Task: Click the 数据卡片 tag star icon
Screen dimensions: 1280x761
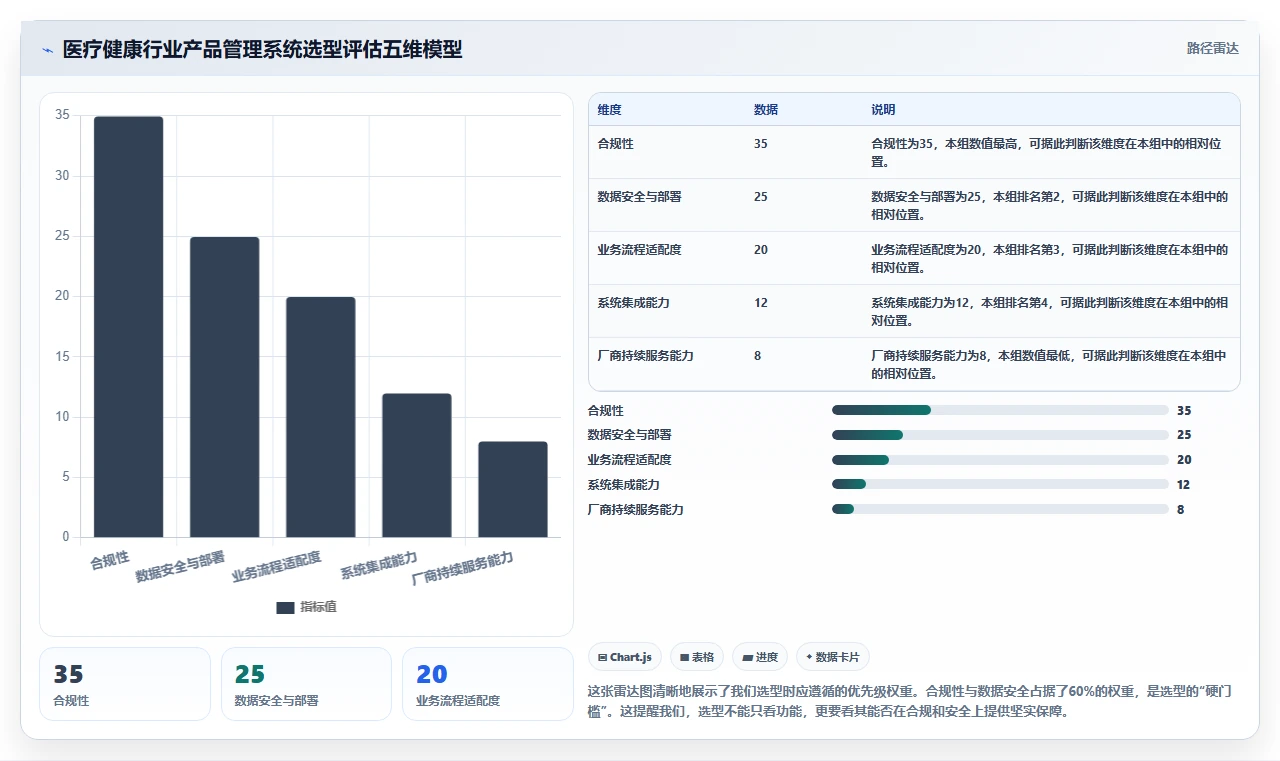Action: 809,657
